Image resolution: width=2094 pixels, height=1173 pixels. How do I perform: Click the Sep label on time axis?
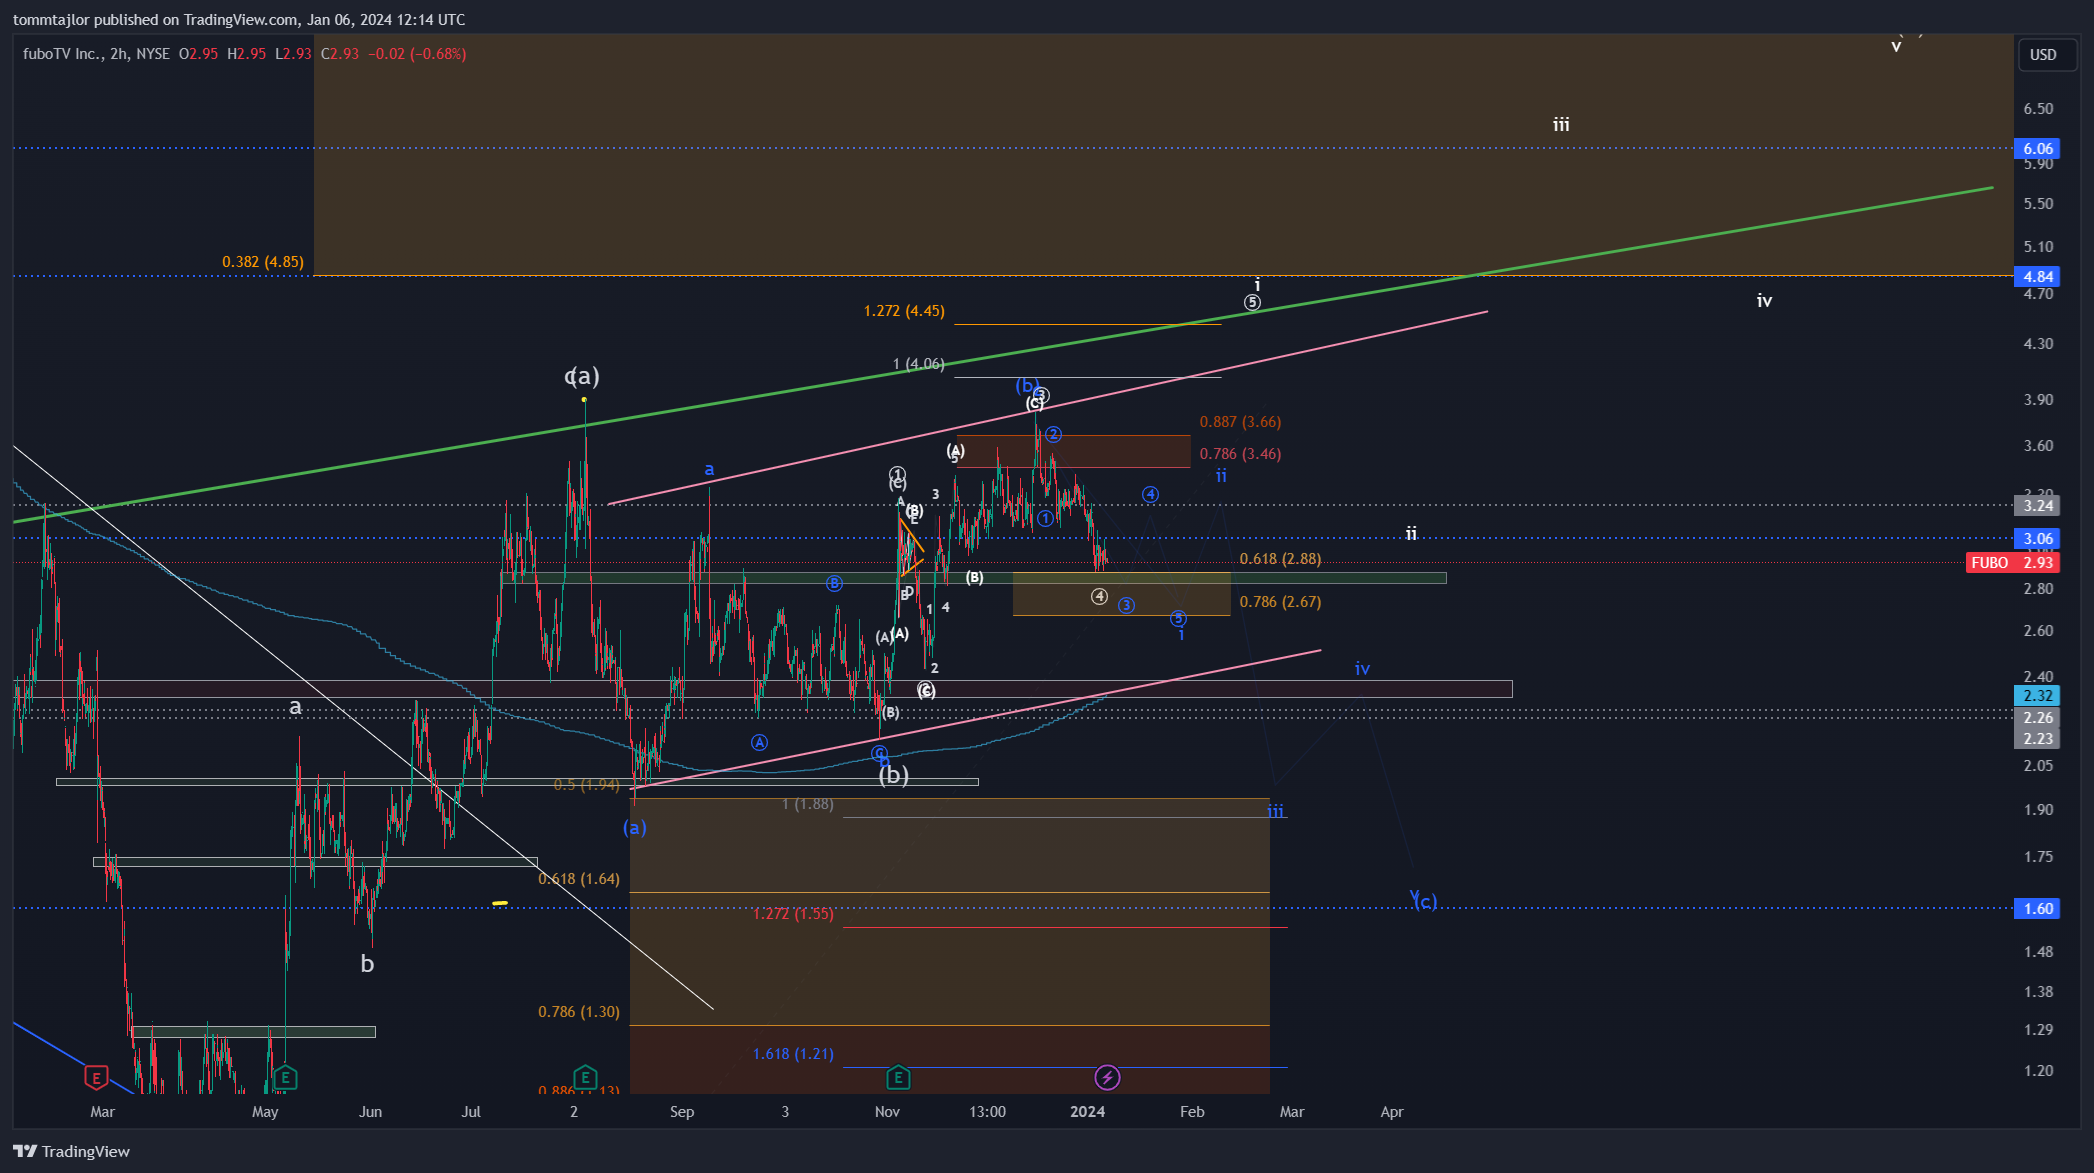682,1112
